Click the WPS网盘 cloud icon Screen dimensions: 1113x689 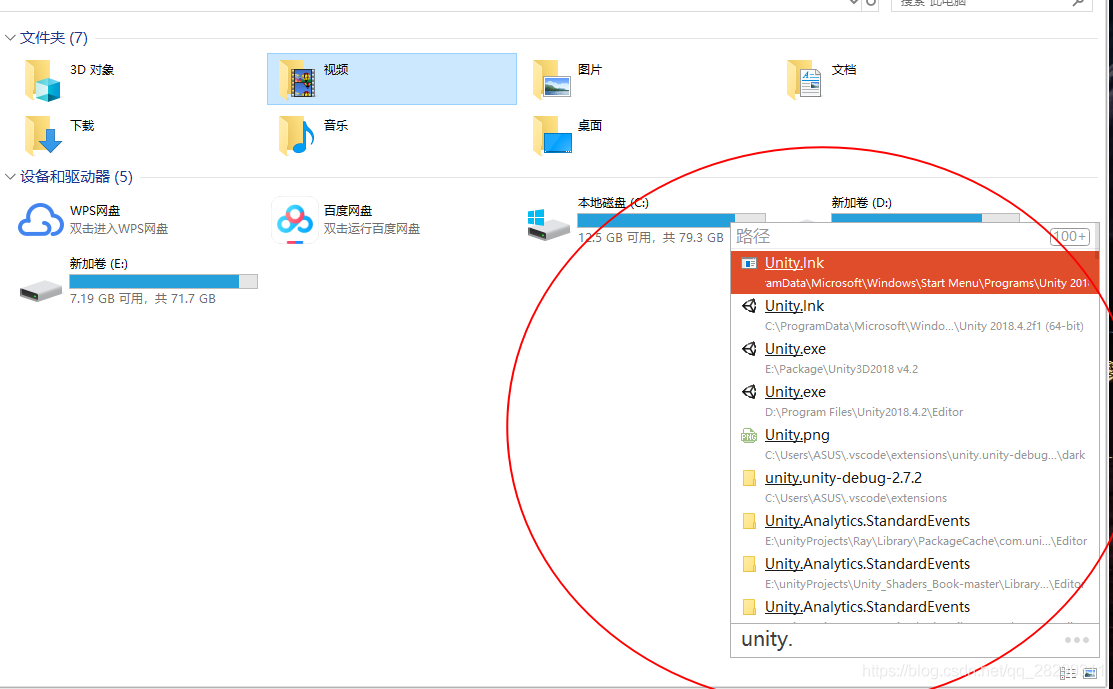coord(40,220)
